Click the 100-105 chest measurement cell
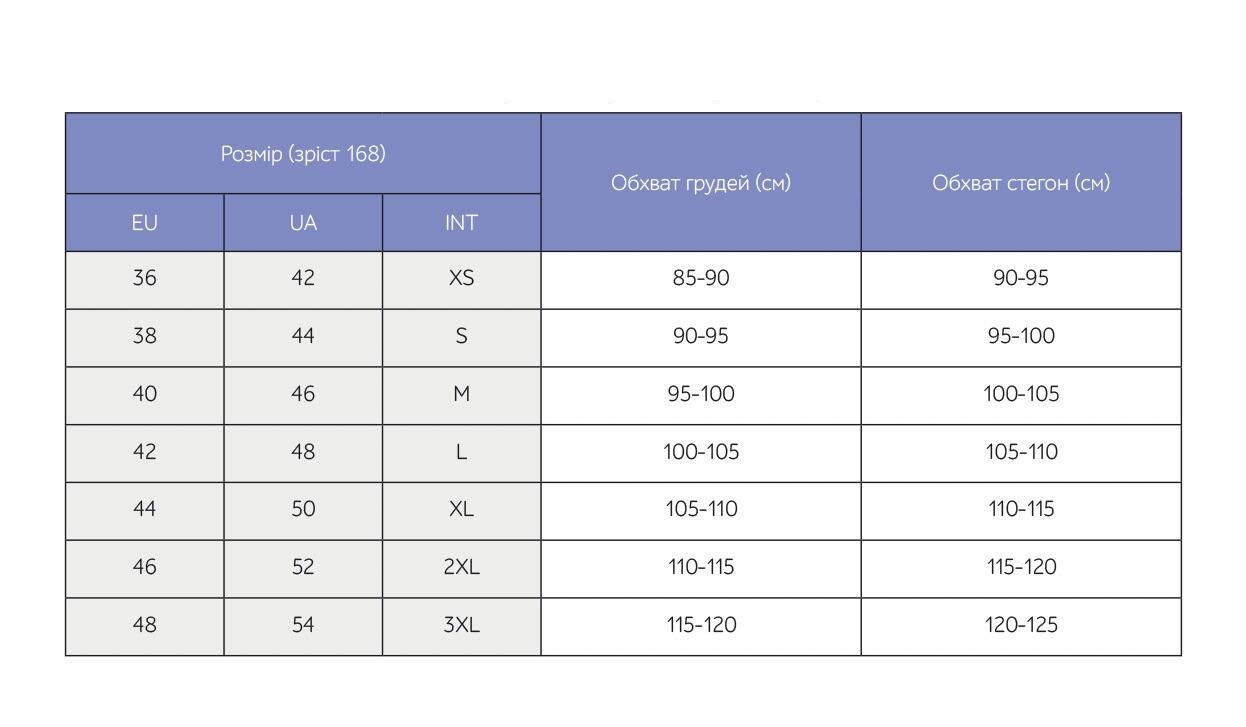The image size is (1246, 727). [701, 454]
